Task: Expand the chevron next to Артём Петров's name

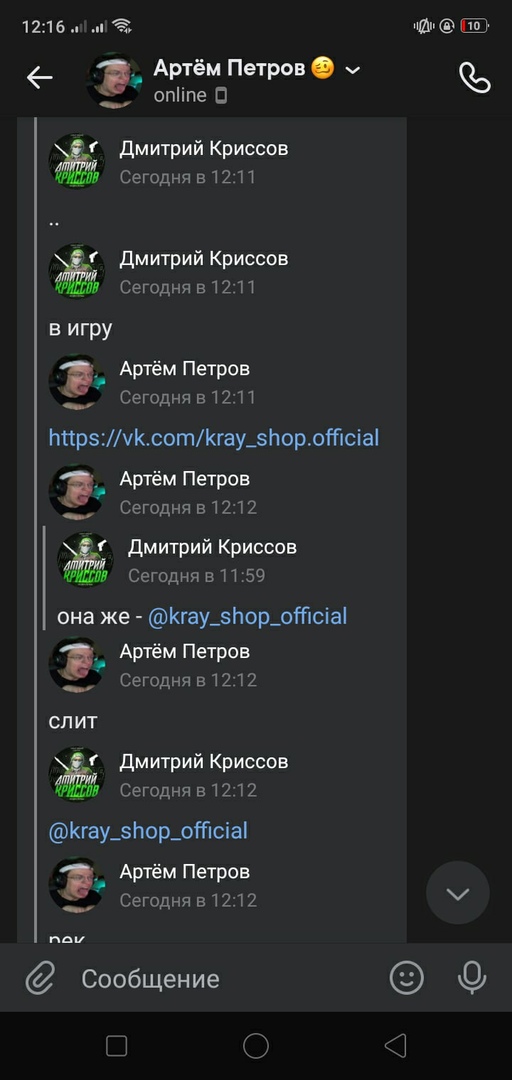Action: click(353, 70)
